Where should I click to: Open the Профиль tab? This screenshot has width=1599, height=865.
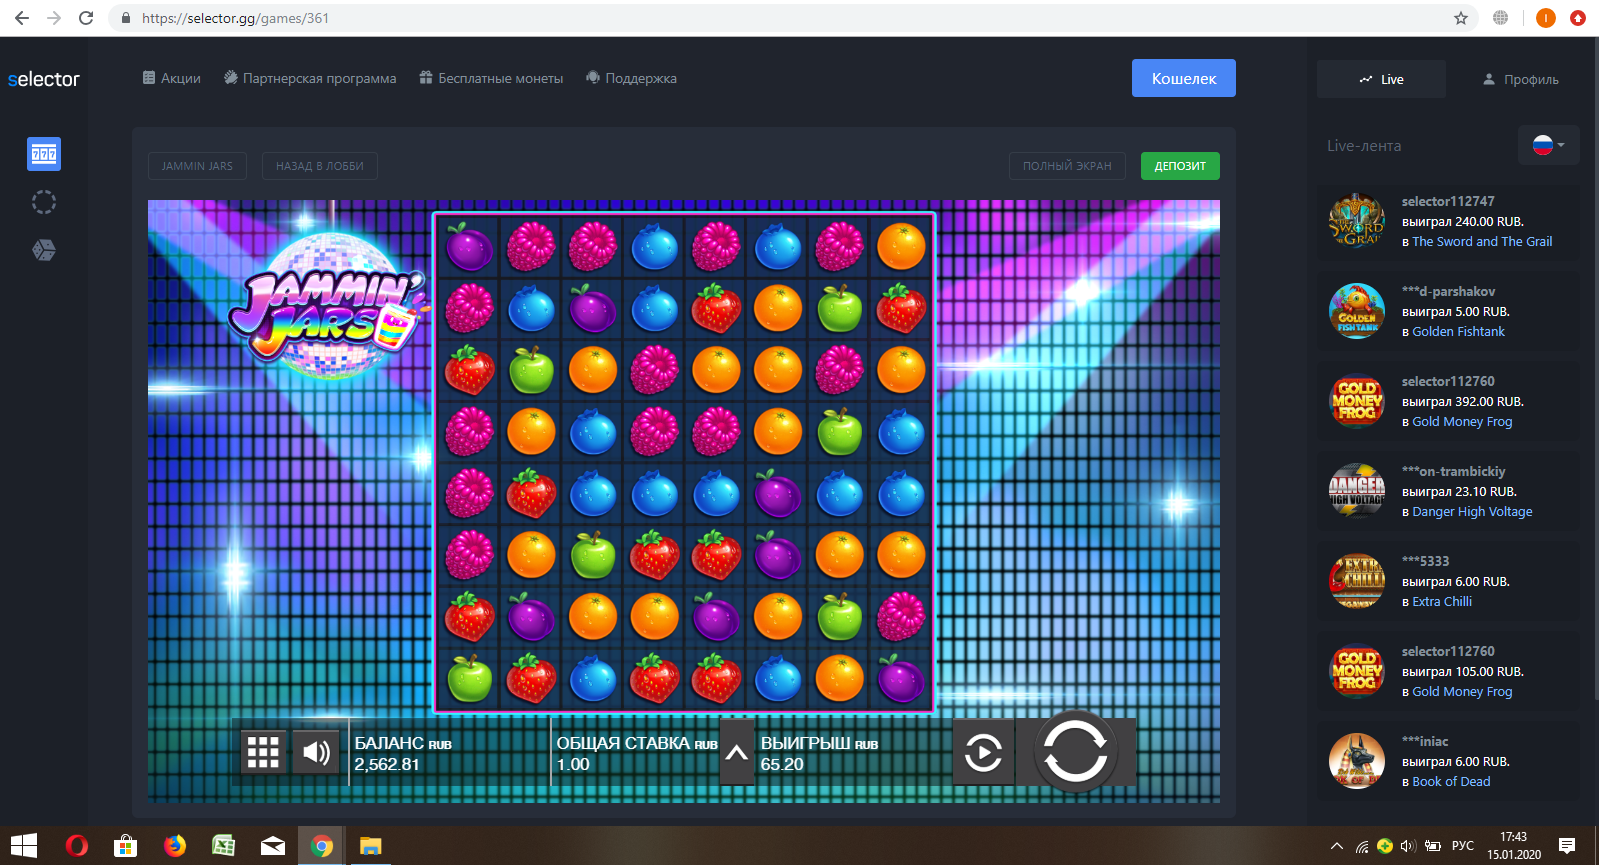[1520, 79]
